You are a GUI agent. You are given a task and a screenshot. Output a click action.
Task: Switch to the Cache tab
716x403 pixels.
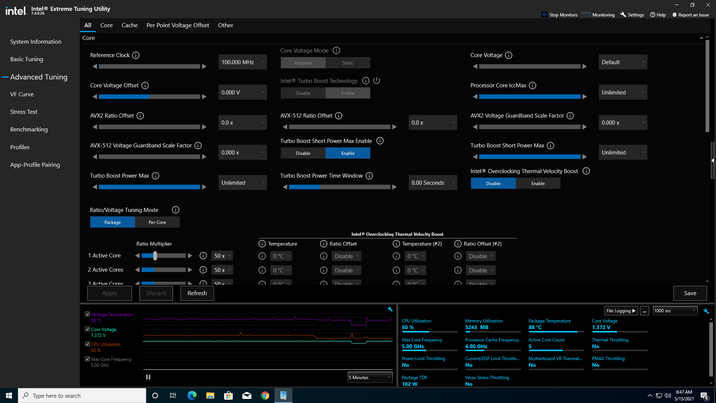(130, 26)
